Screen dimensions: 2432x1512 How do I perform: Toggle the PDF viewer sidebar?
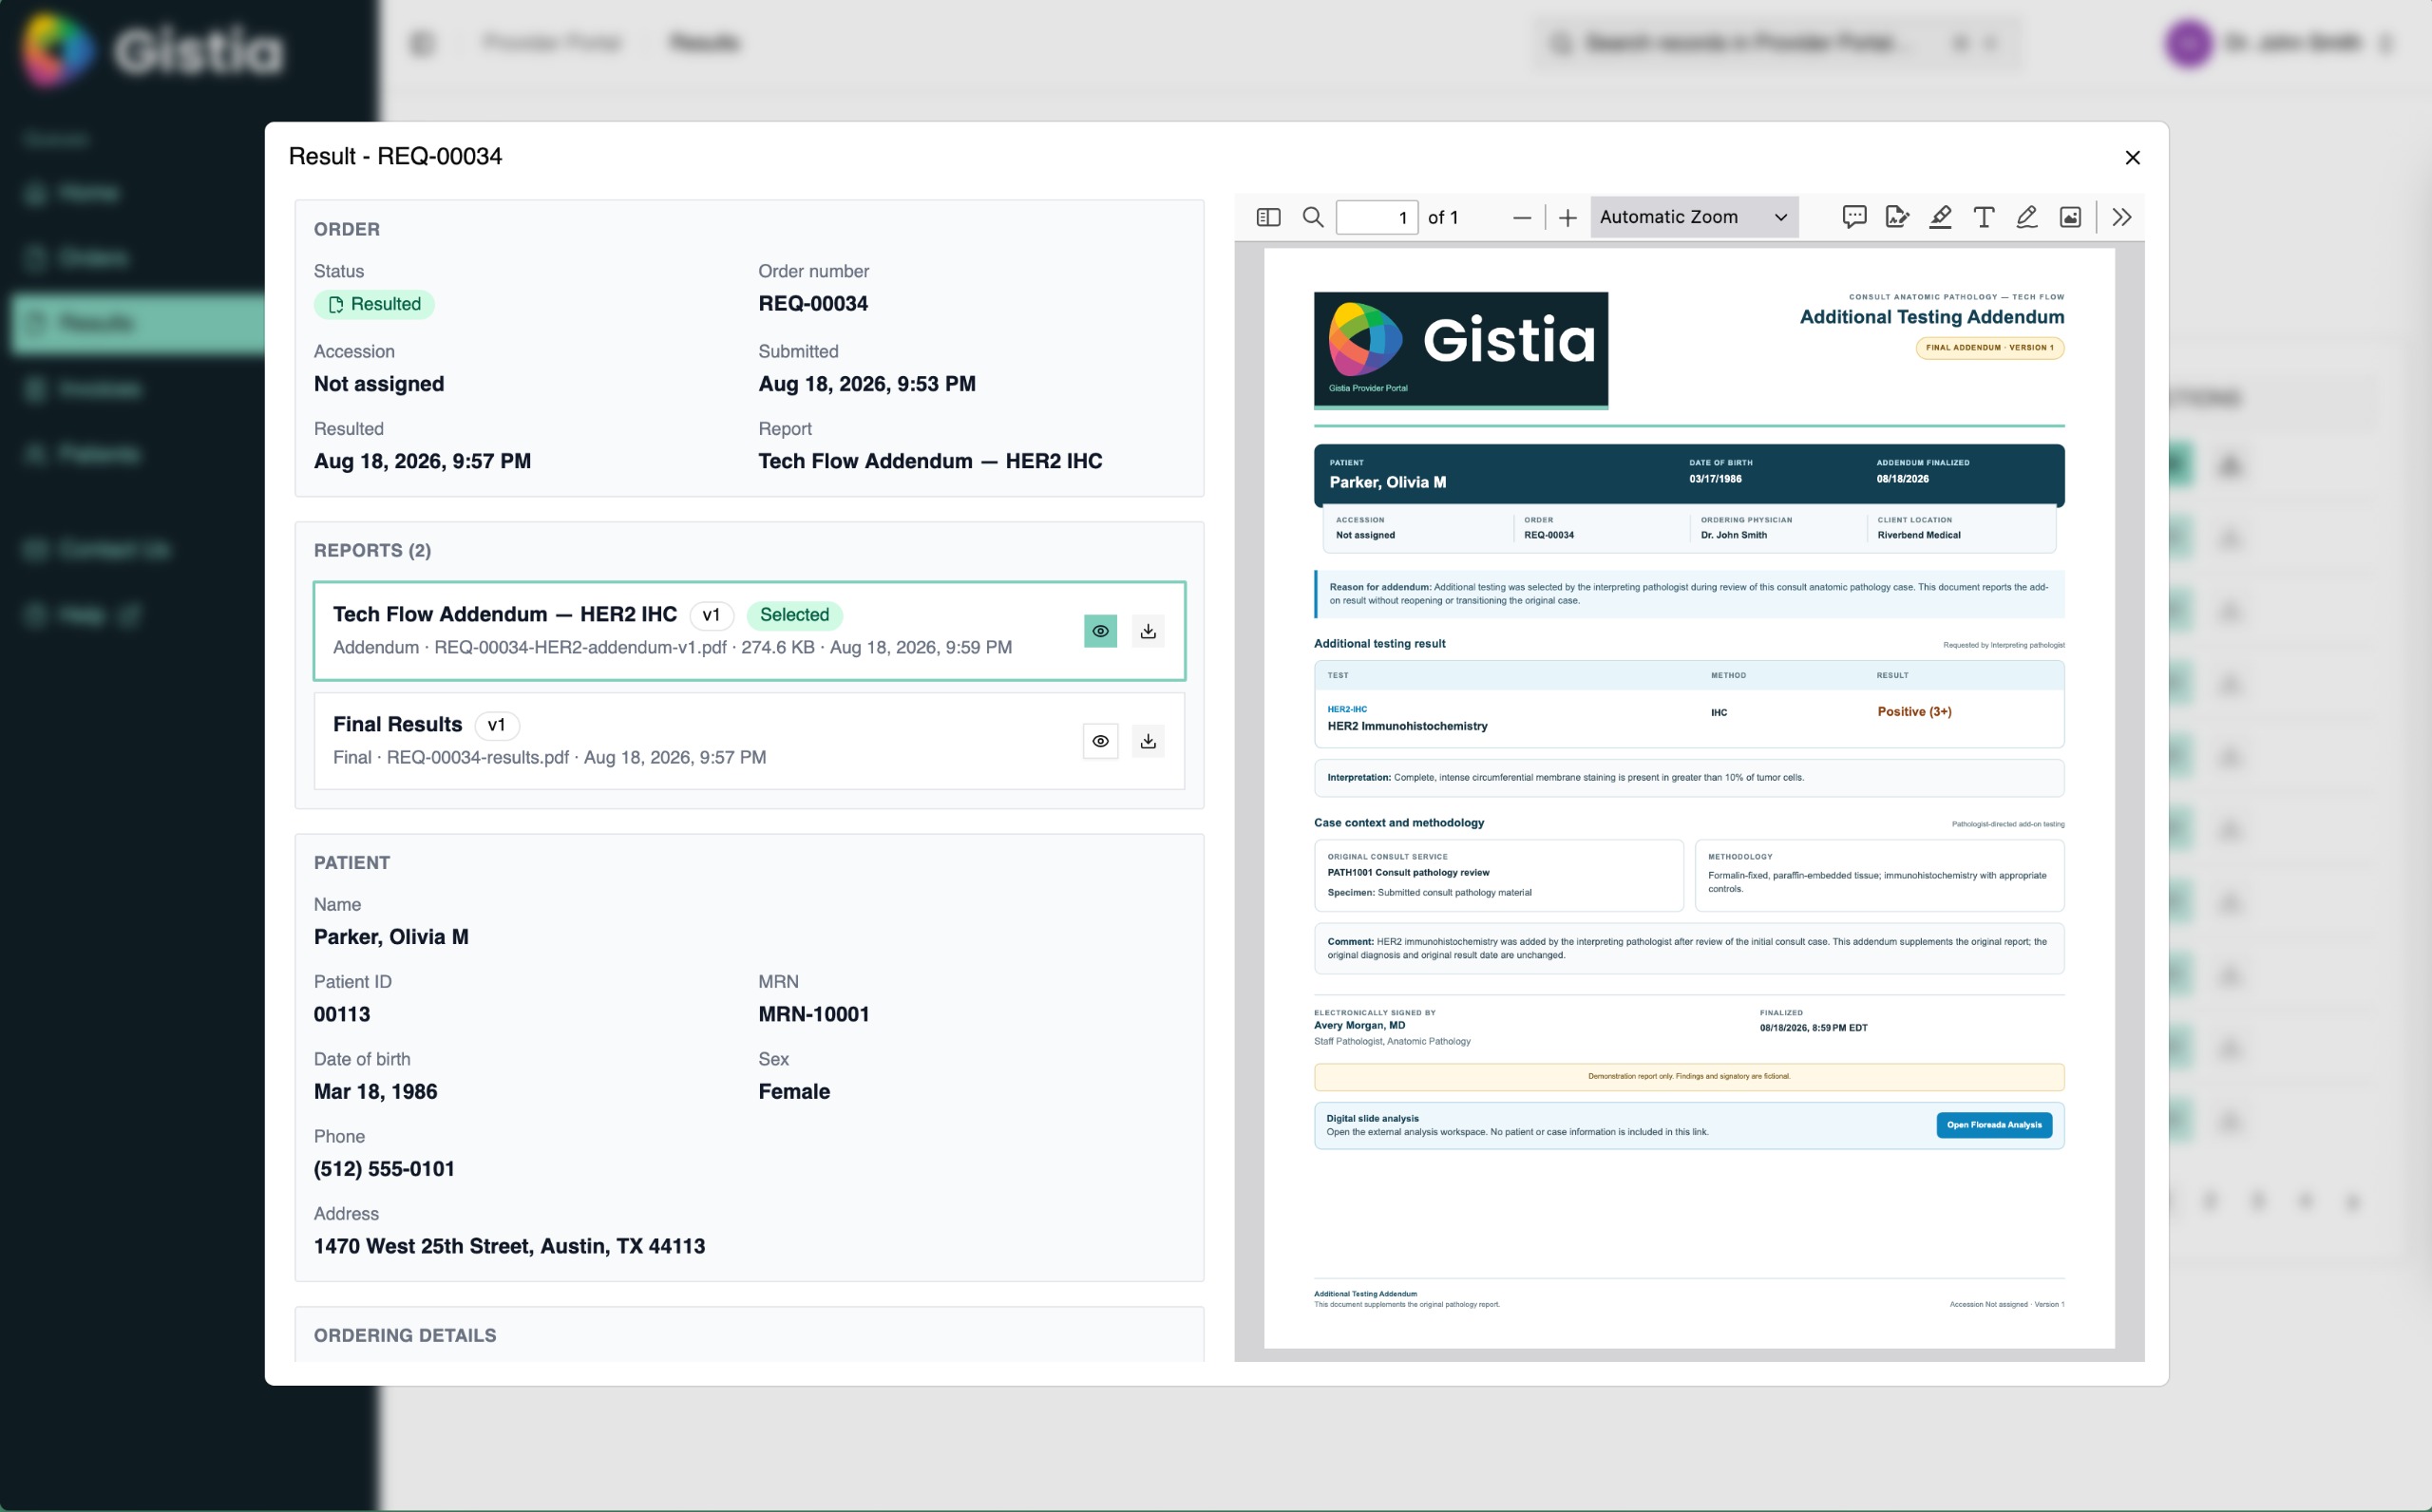tap(1268, 217)
